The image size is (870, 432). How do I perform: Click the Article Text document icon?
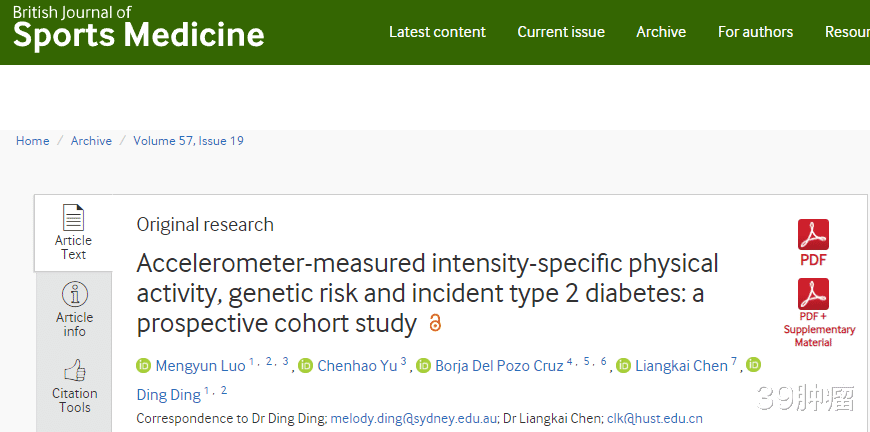73,218
